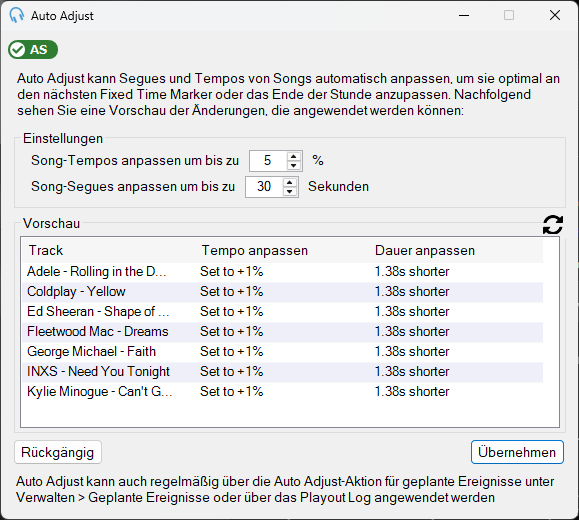Minimize the Auto Adjust window
Viewport: 579px width, 520px height.
[x=464, y=15]
